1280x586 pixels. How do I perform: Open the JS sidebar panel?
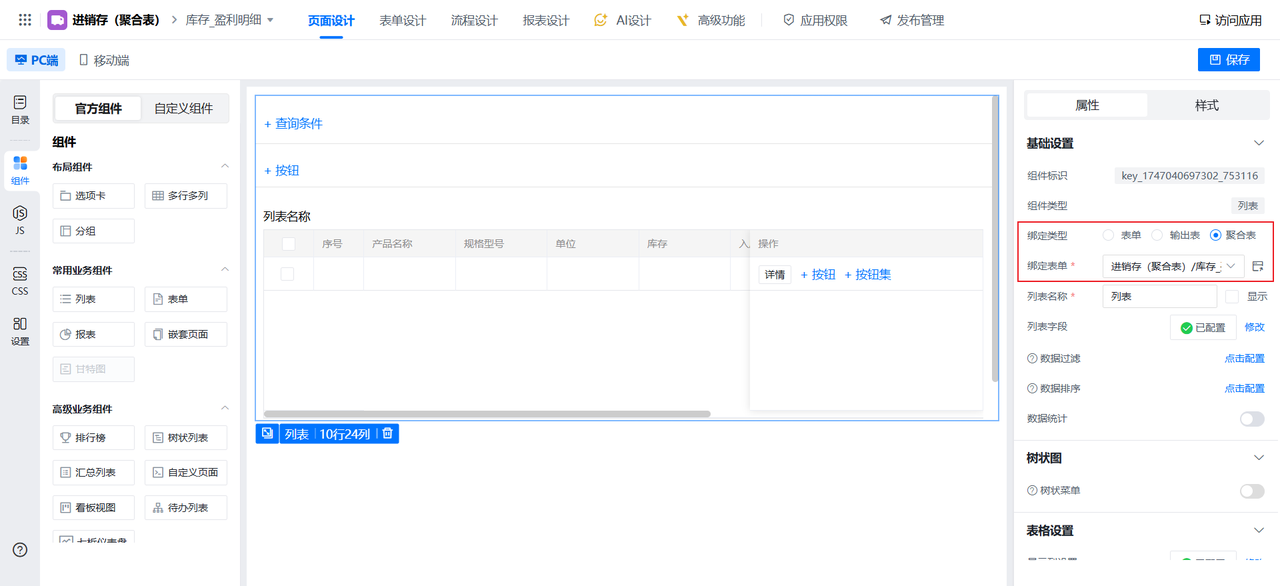pos(20,220)
